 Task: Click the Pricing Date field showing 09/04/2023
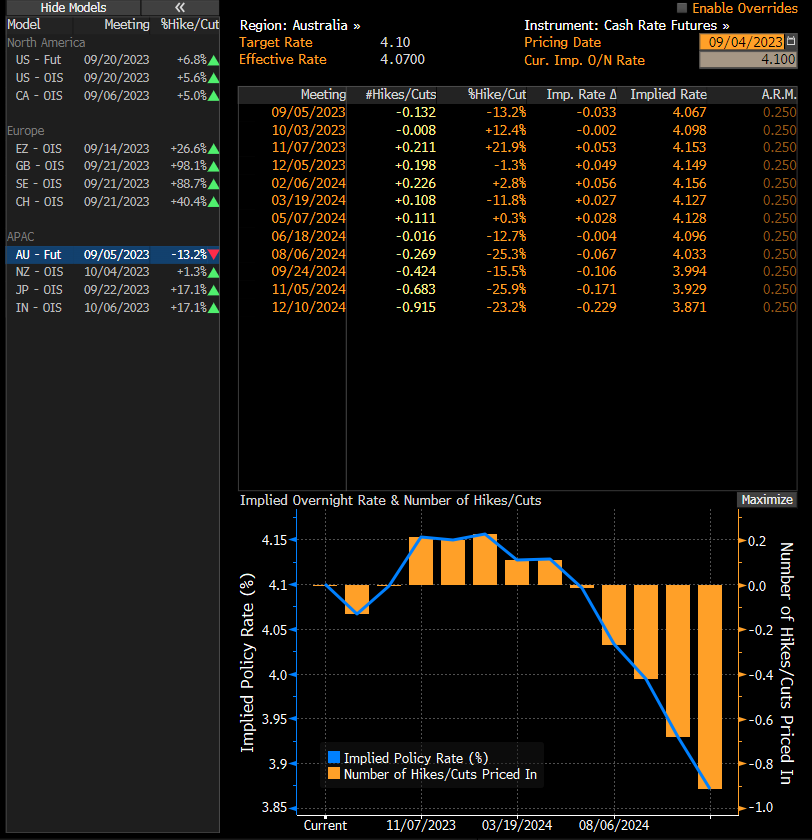(x=741, y=42)
